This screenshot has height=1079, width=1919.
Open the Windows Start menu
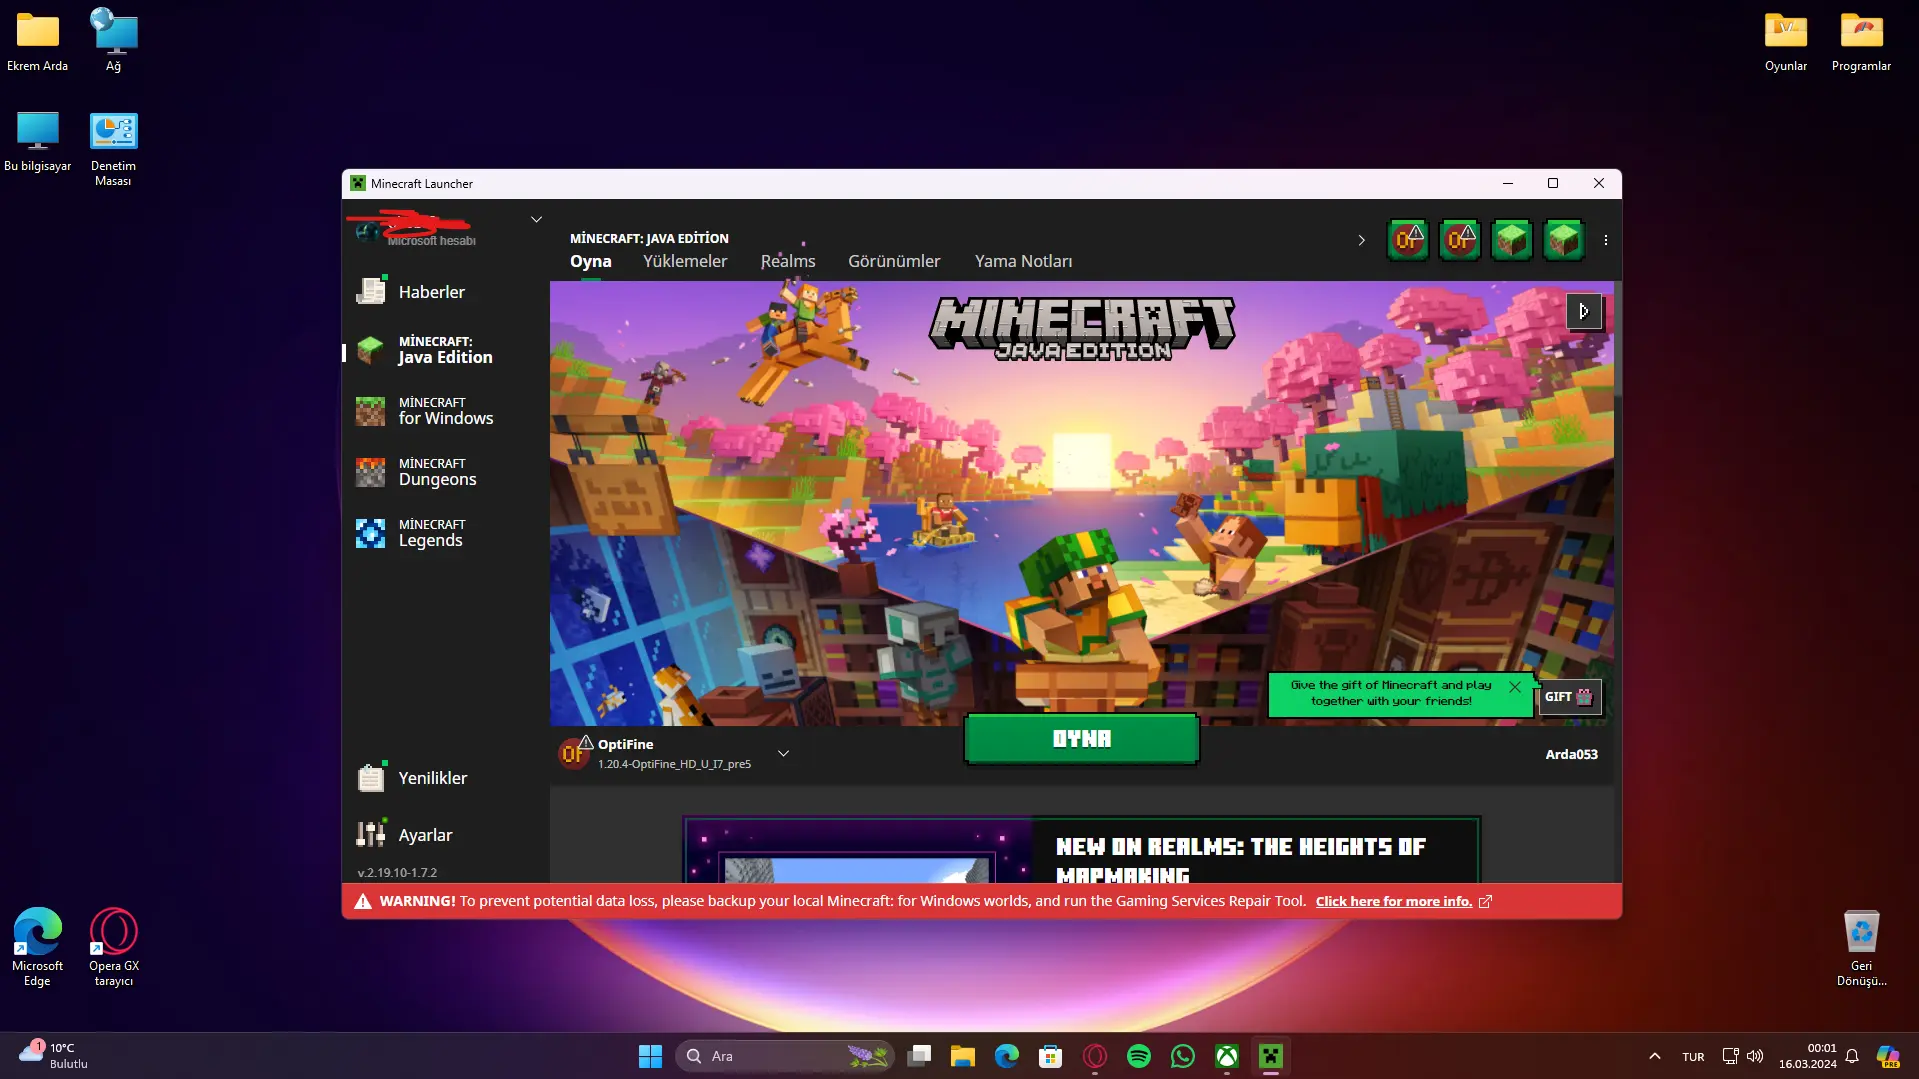(650, 1056)
